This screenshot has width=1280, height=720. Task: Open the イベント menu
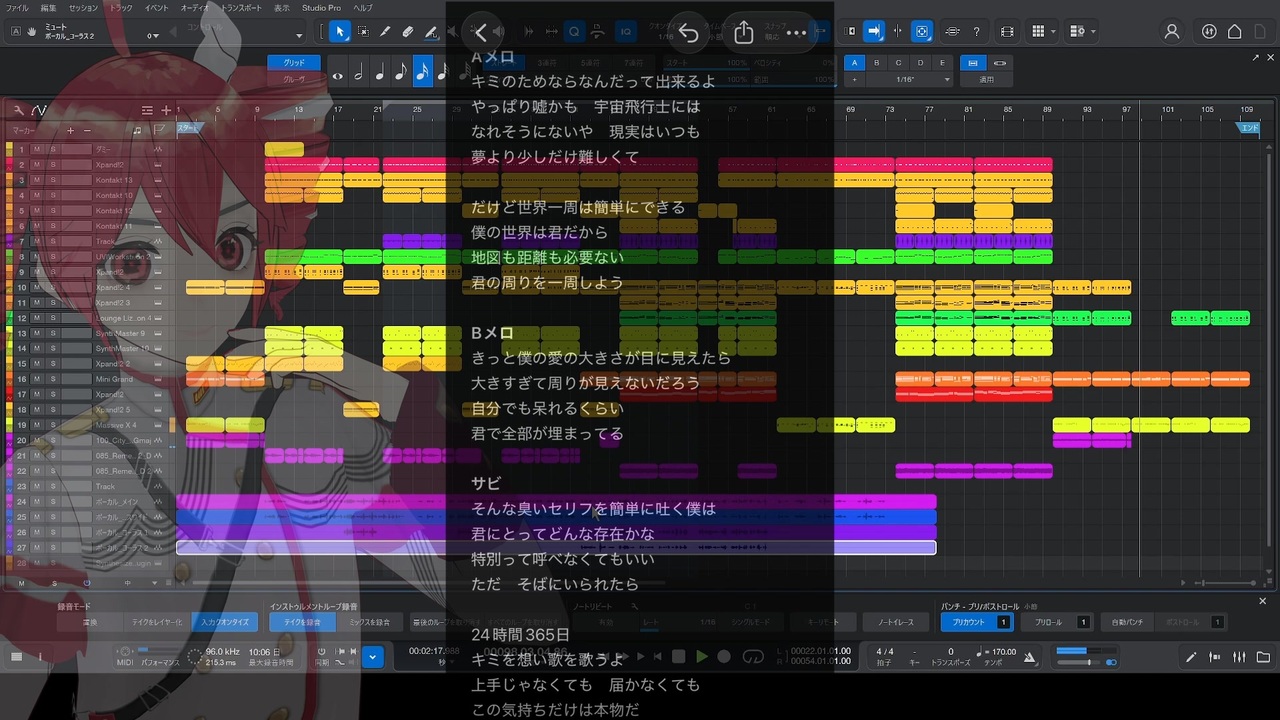(x=157, y=7)
